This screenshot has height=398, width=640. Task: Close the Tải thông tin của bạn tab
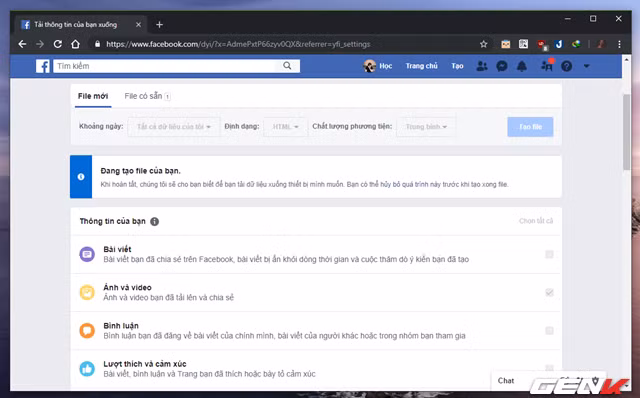click(x=138, y=24)
